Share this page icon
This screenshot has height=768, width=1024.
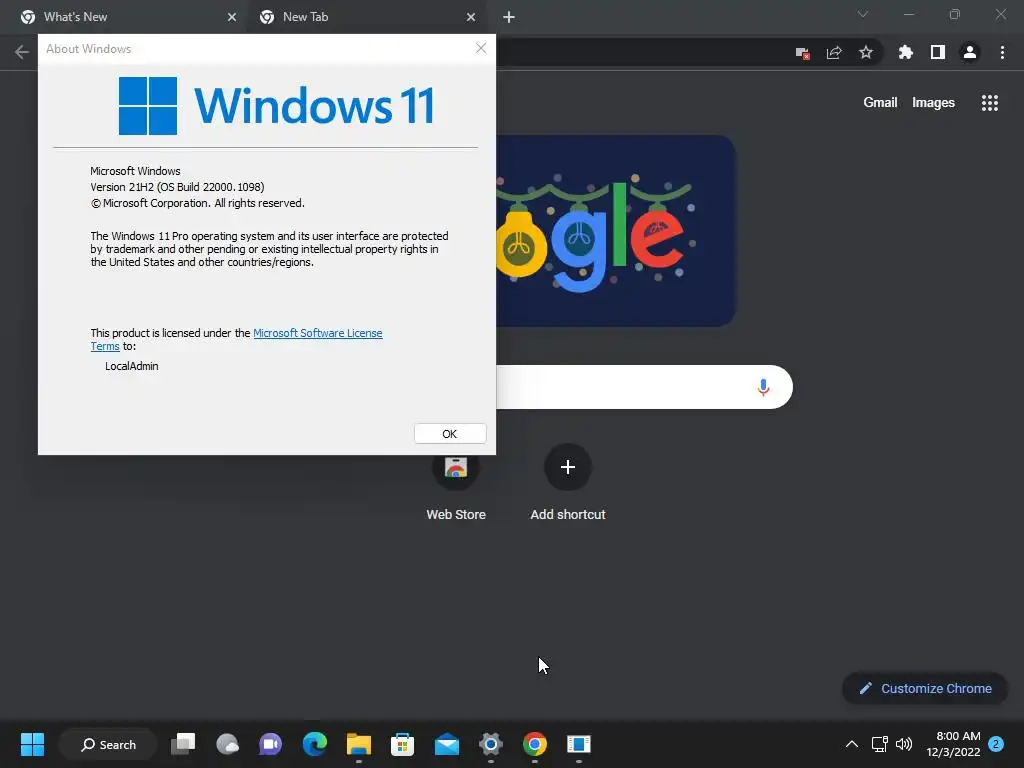point(834,53)
